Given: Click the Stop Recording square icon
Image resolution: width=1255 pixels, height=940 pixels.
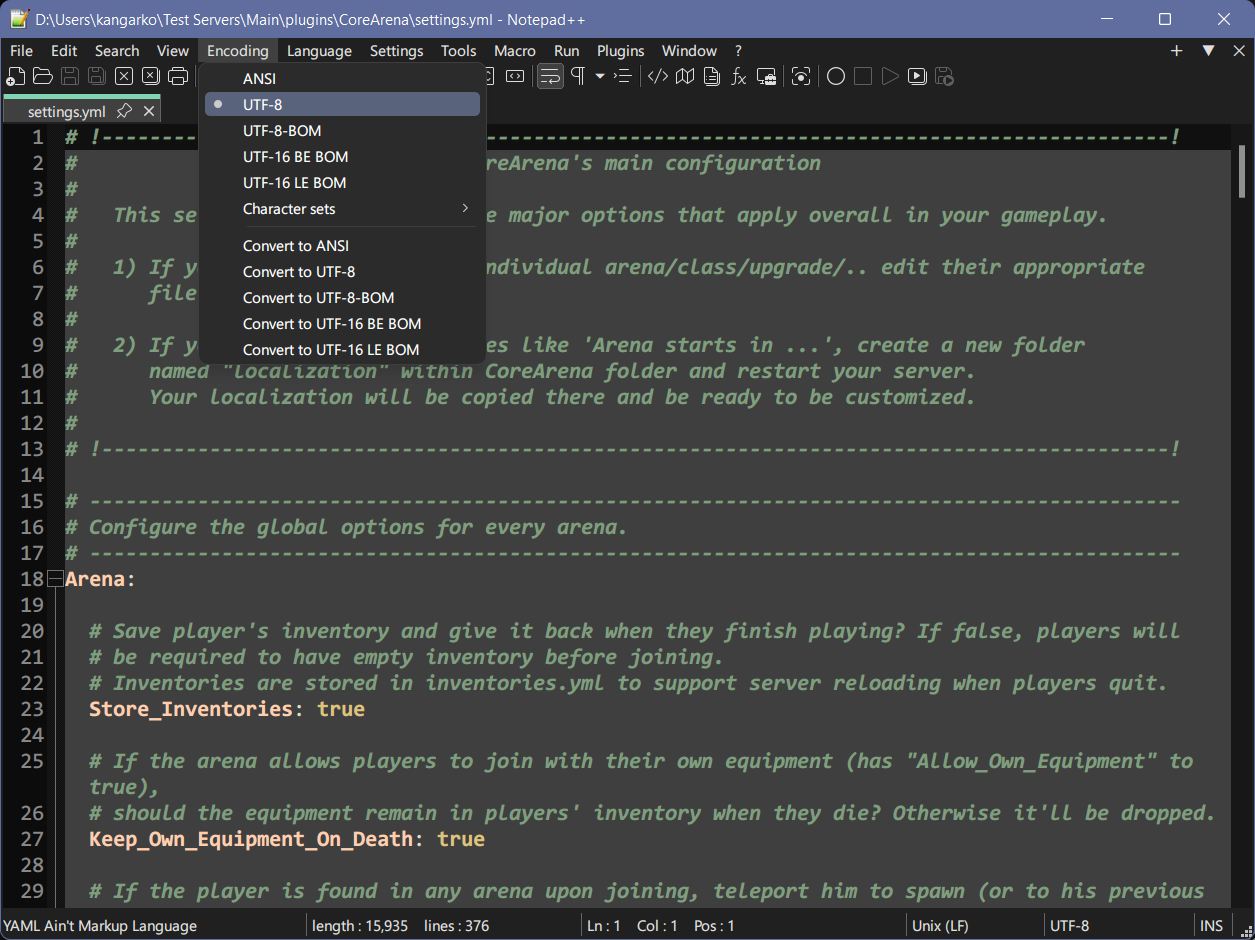Looking at the screenshot, I should [x=863, y=76].
